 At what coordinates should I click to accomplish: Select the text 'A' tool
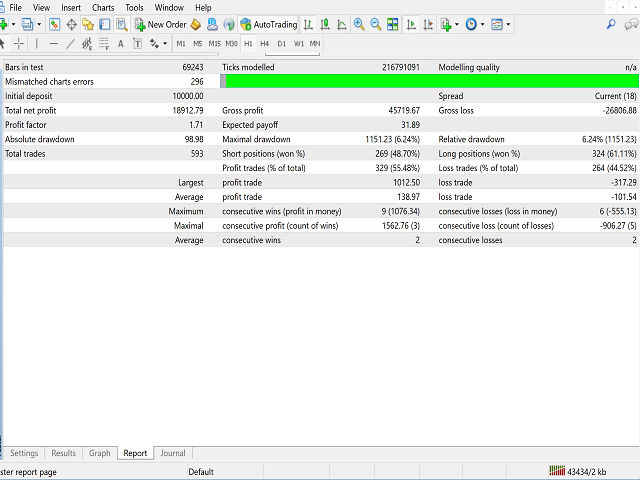pyautogui.click(x=121, y=43)
